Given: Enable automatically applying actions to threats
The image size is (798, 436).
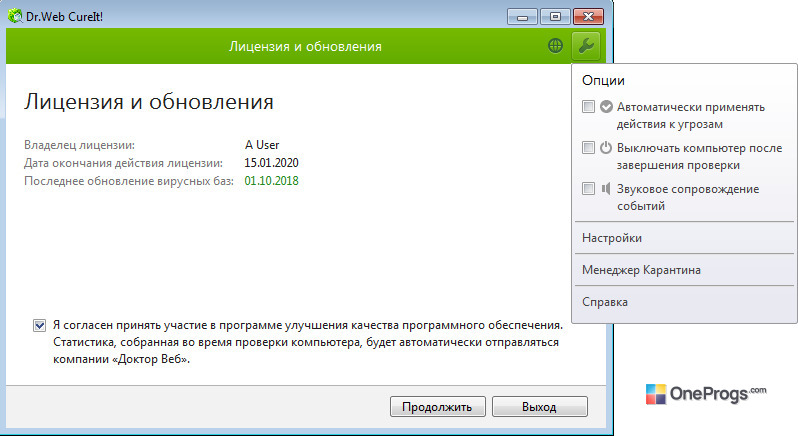Looking at the screenshot, I should 588,106.
